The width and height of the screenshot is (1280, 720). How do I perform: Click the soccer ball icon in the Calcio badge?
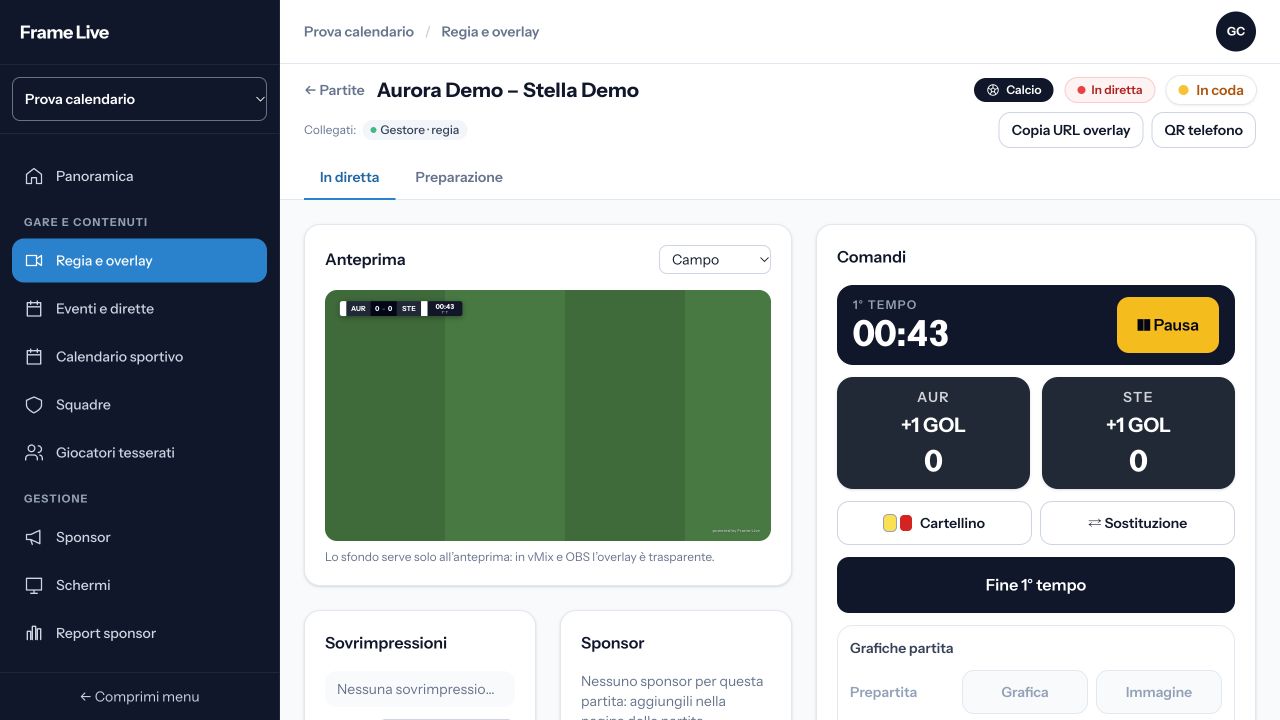point(993,90)
